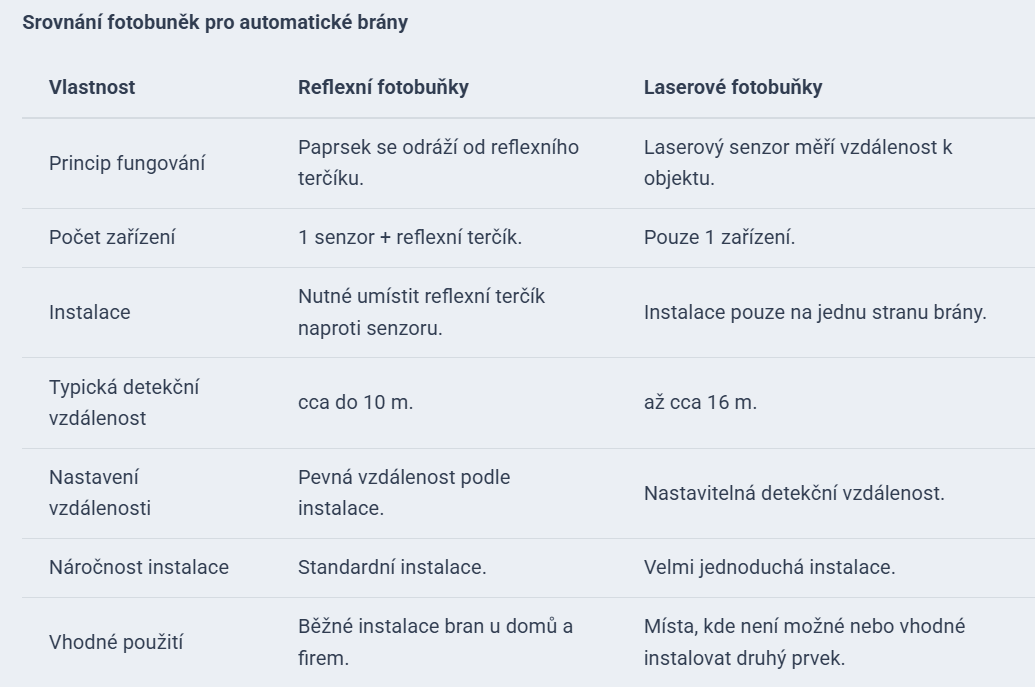Click the 'Vhodné použití' row label
This screenshot has width=1035, height=687.
pyautogui.click(x=116, y=642)
